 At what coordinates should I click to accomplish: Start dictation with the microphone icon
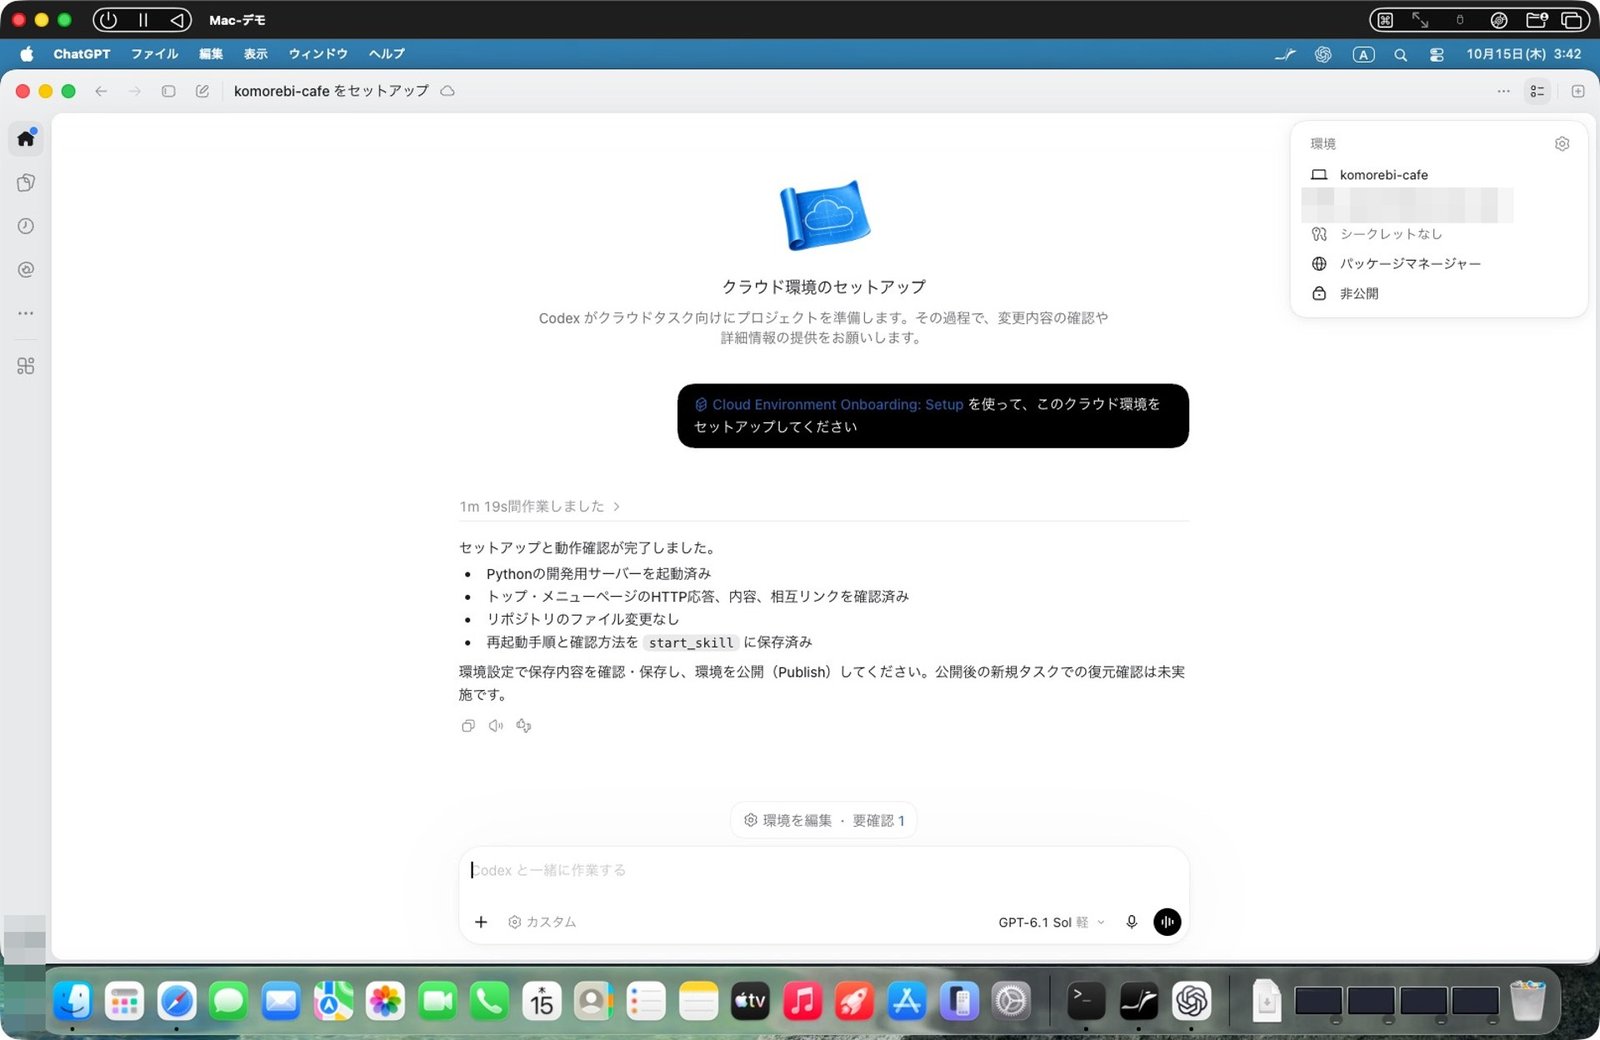point(1131,922)
